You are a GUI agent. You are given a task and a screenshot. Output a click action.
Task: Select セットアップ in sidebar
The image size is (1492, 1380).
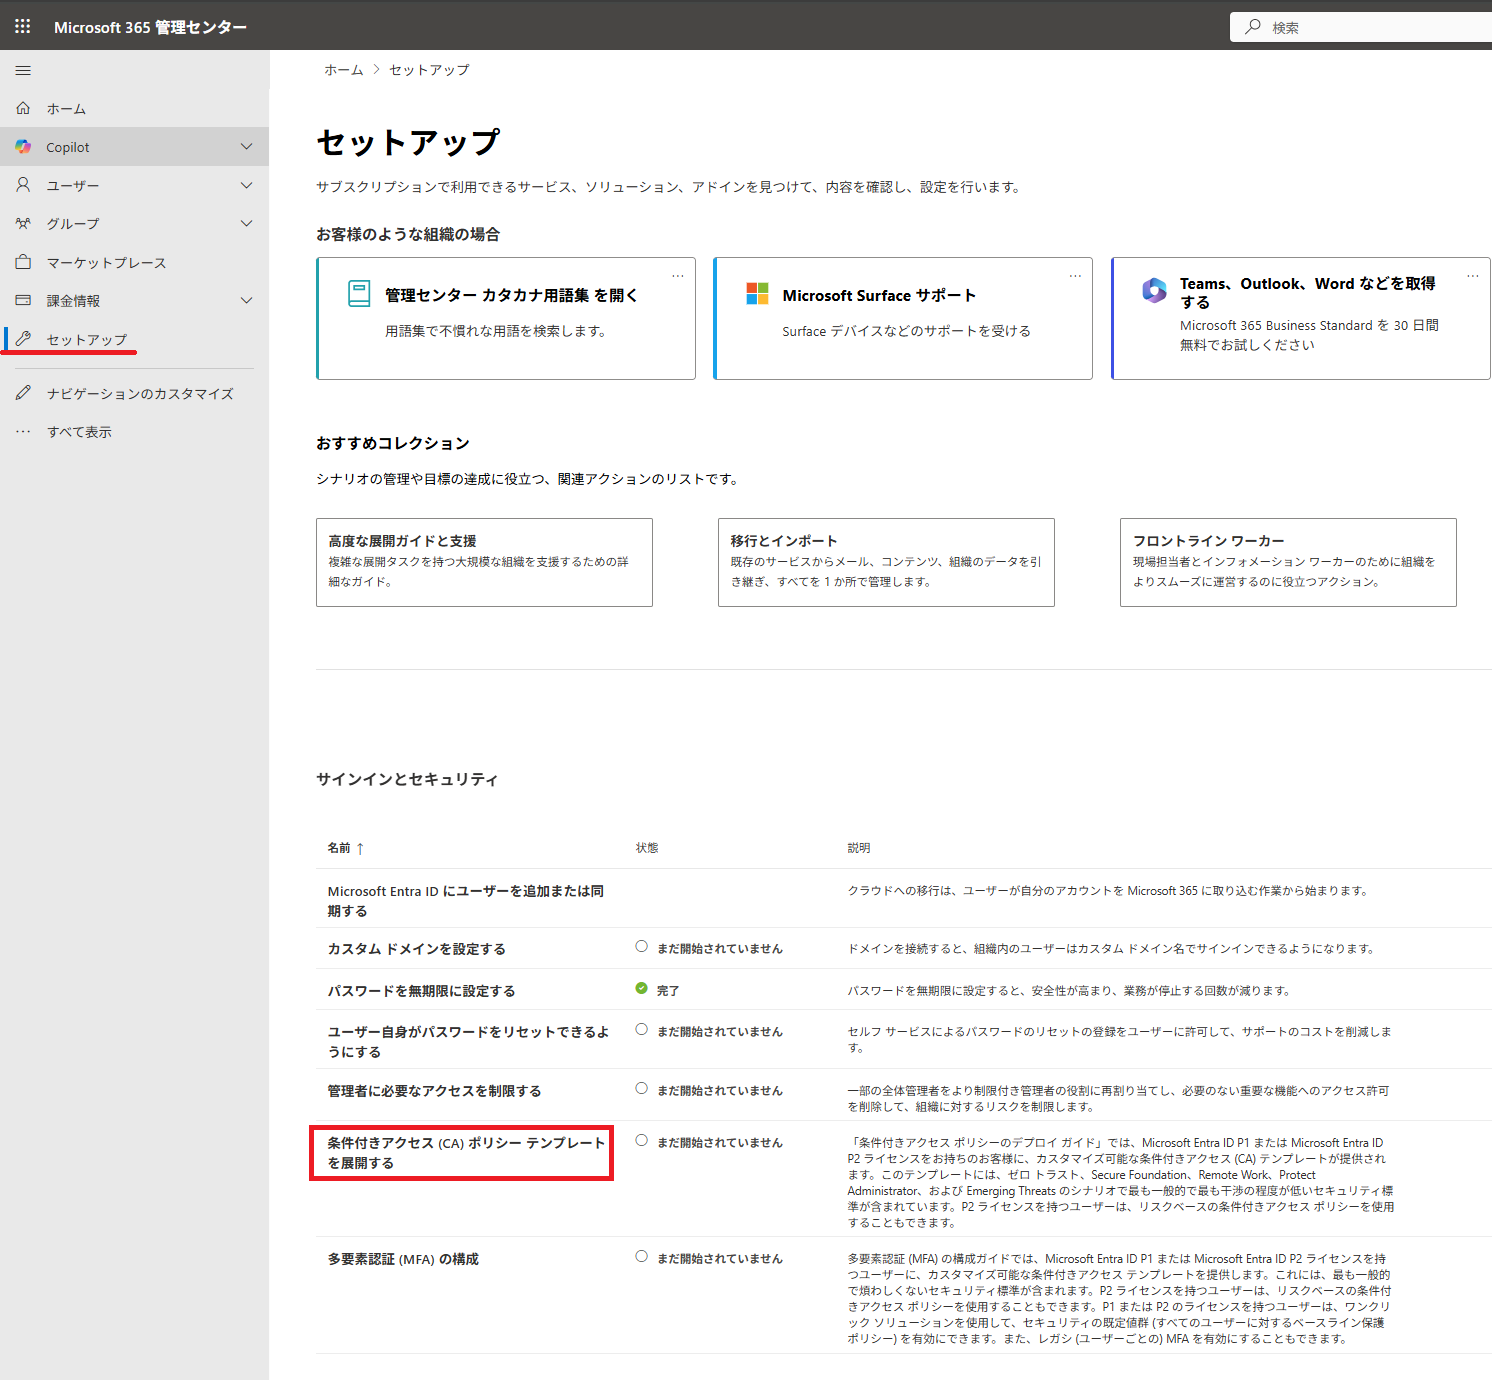click(134, 339)
